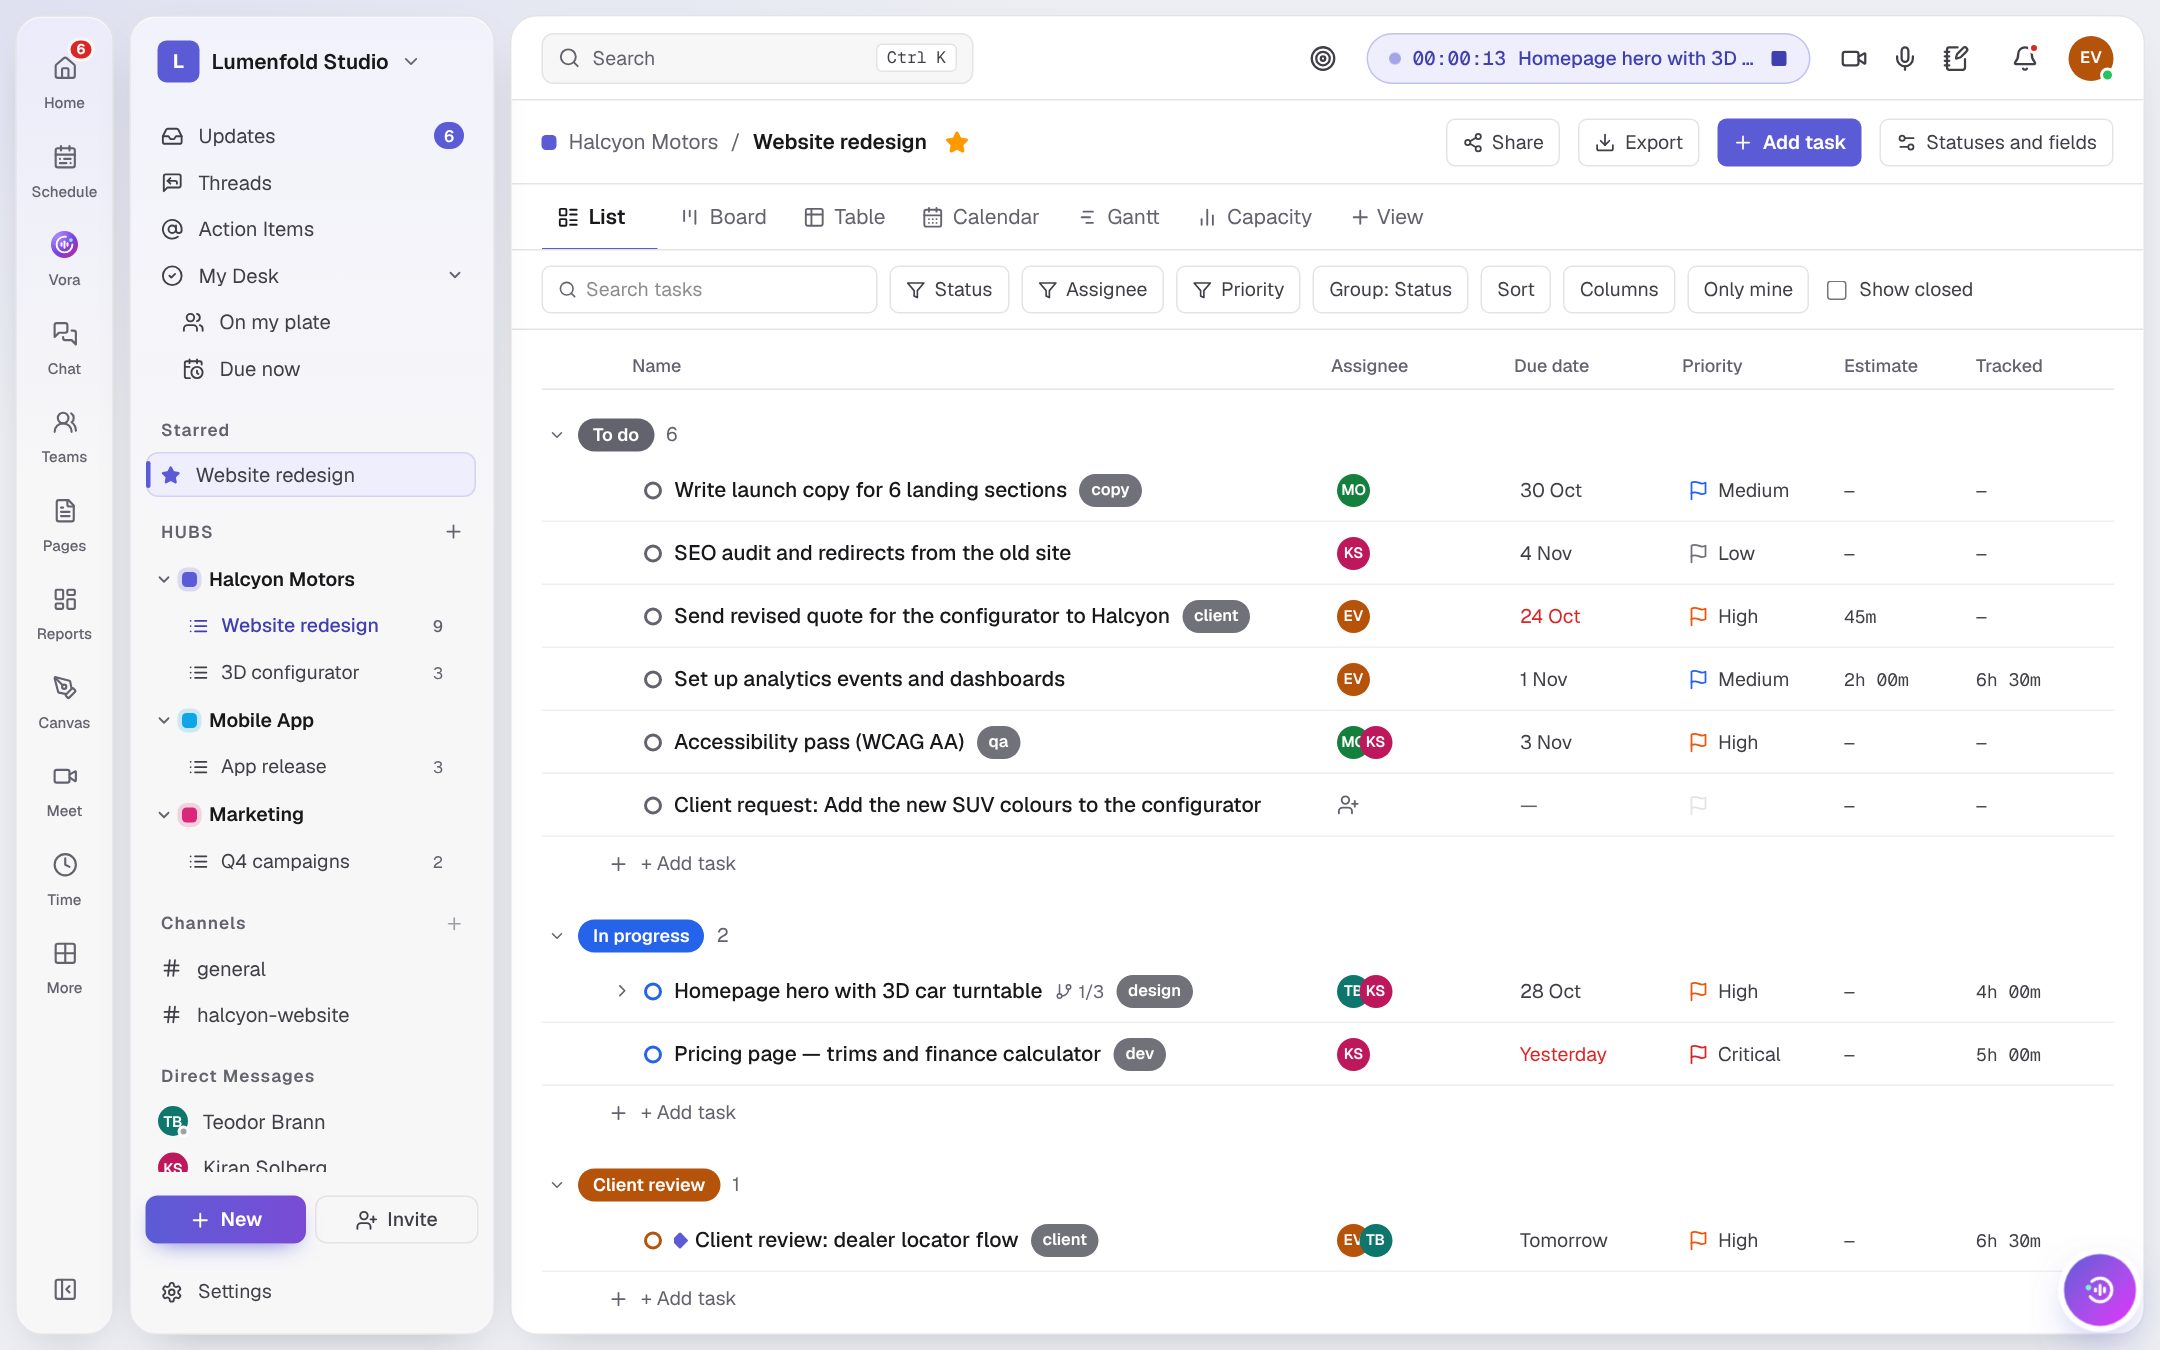Image resolution: width=2160 pixels, height=1350 pixels.
Task: Assign someone to the SUV colours task
Action: (1348, 805)
